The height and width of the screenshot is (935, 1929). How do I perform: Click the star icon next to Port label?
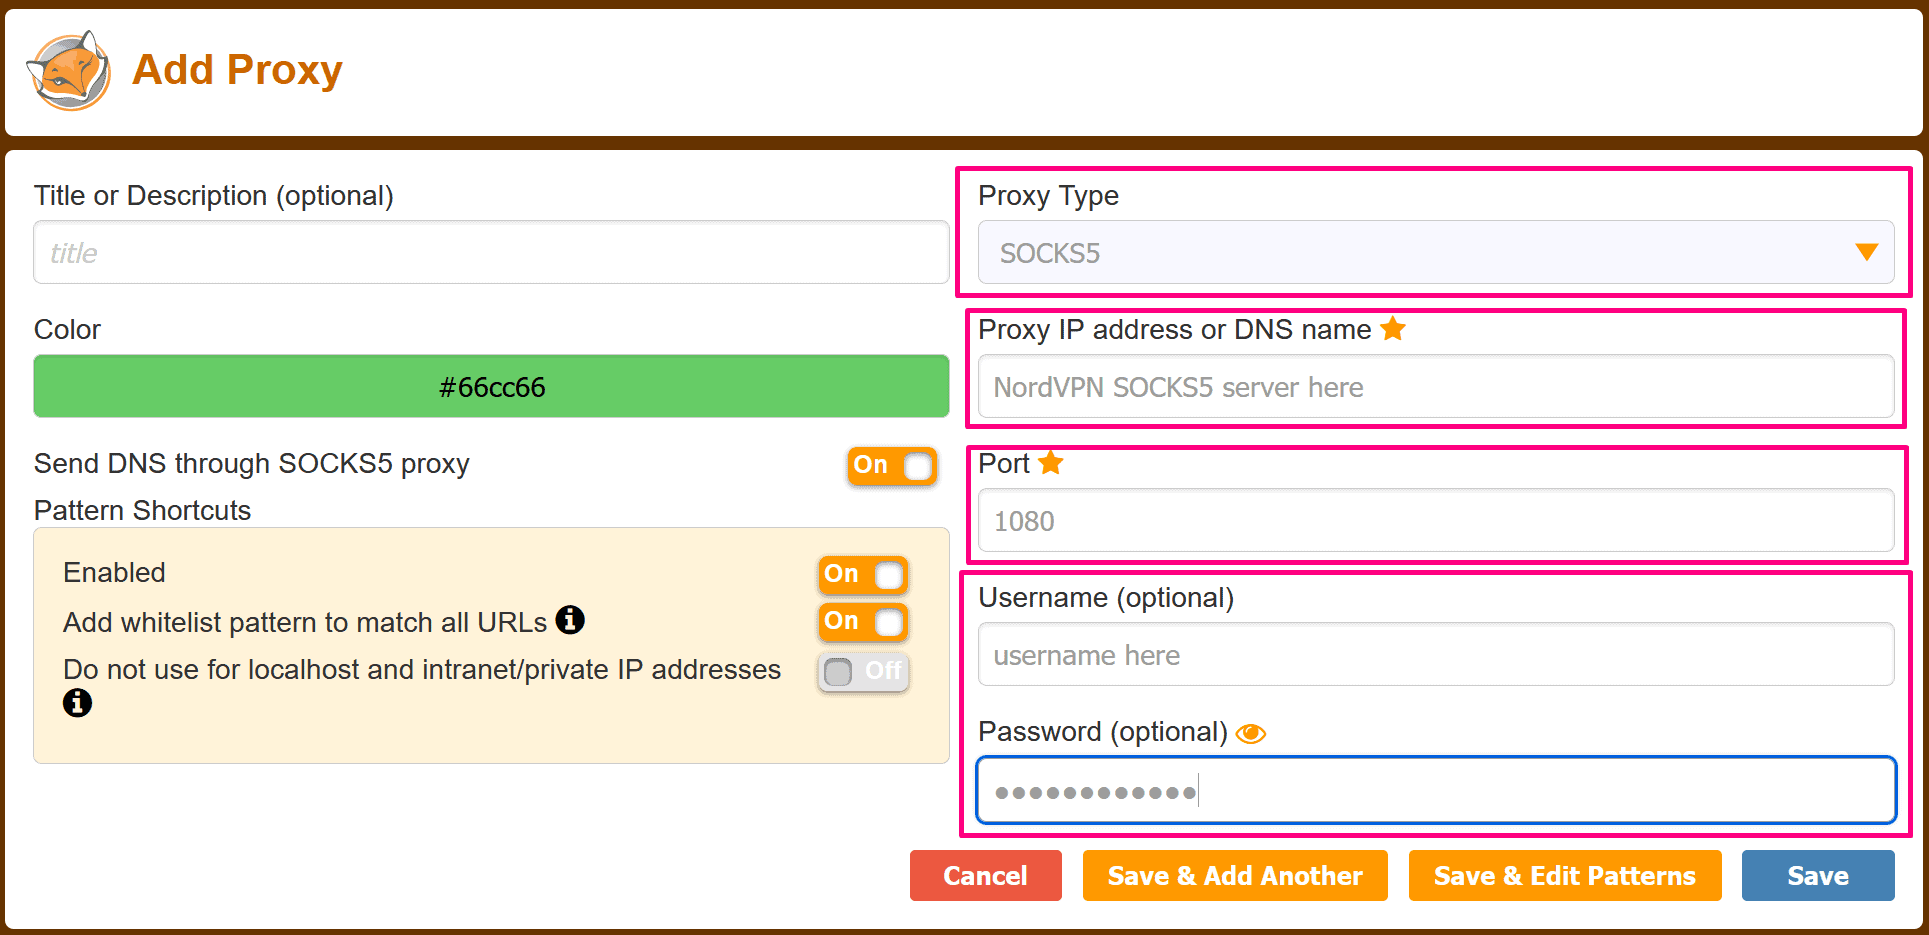tap(1051, 462)
